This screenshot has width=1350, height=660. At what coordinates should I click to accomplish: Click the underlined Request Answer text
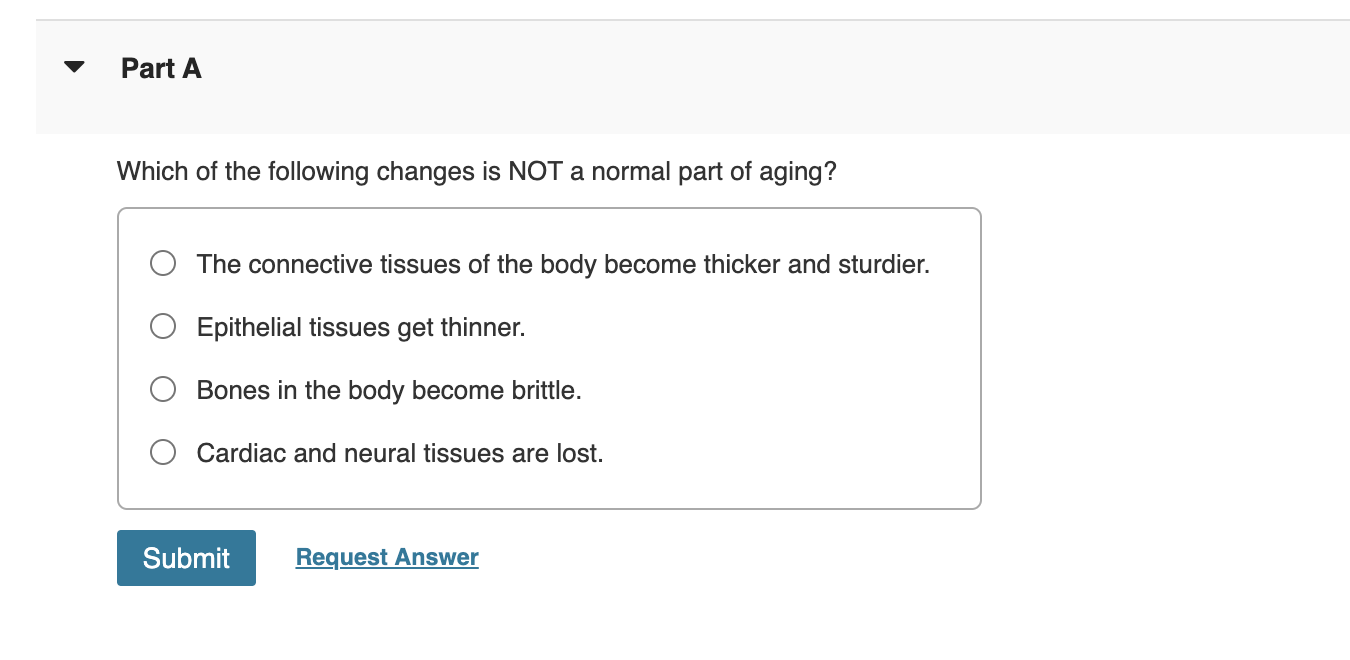(386, 557)
